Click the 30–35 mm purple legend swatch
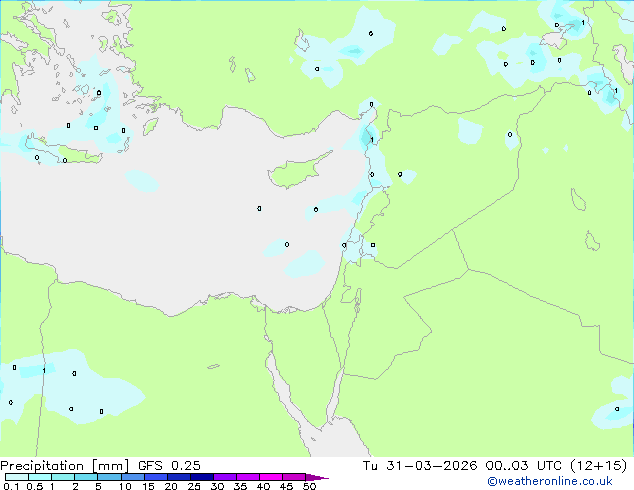 pyautogui.click(x=225, y=477)
